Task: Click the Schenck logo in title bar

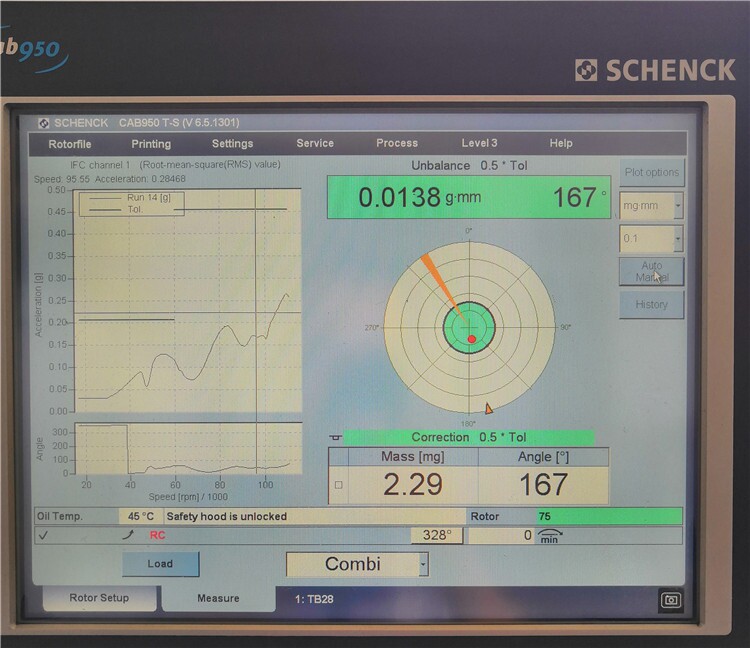Action: tap(44, 123)
